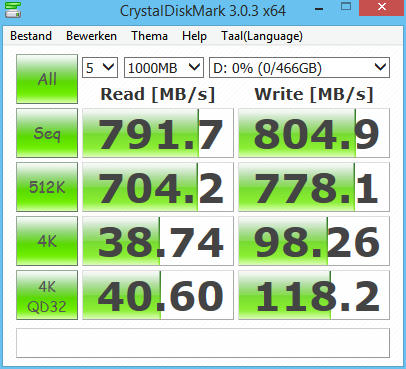Select the 4K read result 38.74
Viewport: 406px width, 369px height.
click(x=158, y=241)
